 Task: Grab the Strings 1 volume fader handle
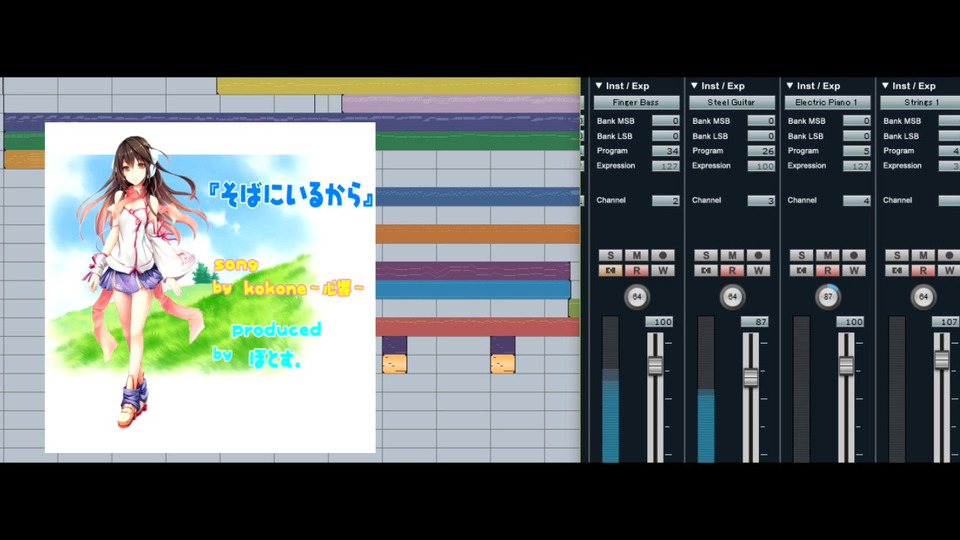pos(942,359)
